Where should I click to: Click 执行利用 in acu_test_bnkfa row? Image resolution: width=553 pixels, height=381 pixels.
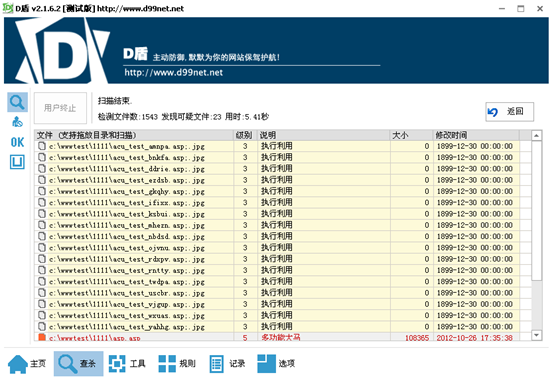click(x=276, y=157)
